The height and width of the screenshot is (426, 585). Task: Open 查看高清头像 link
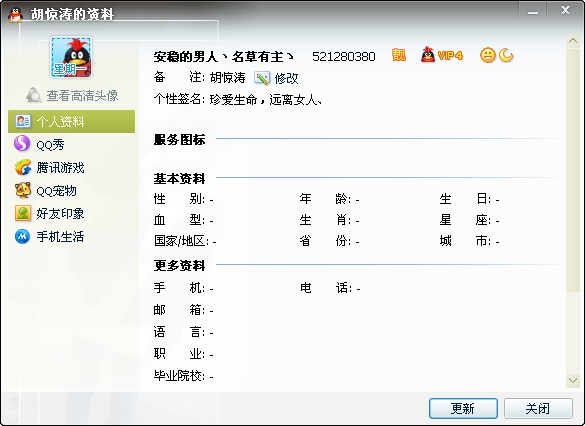pyautogui.click(x=82, y=96)
